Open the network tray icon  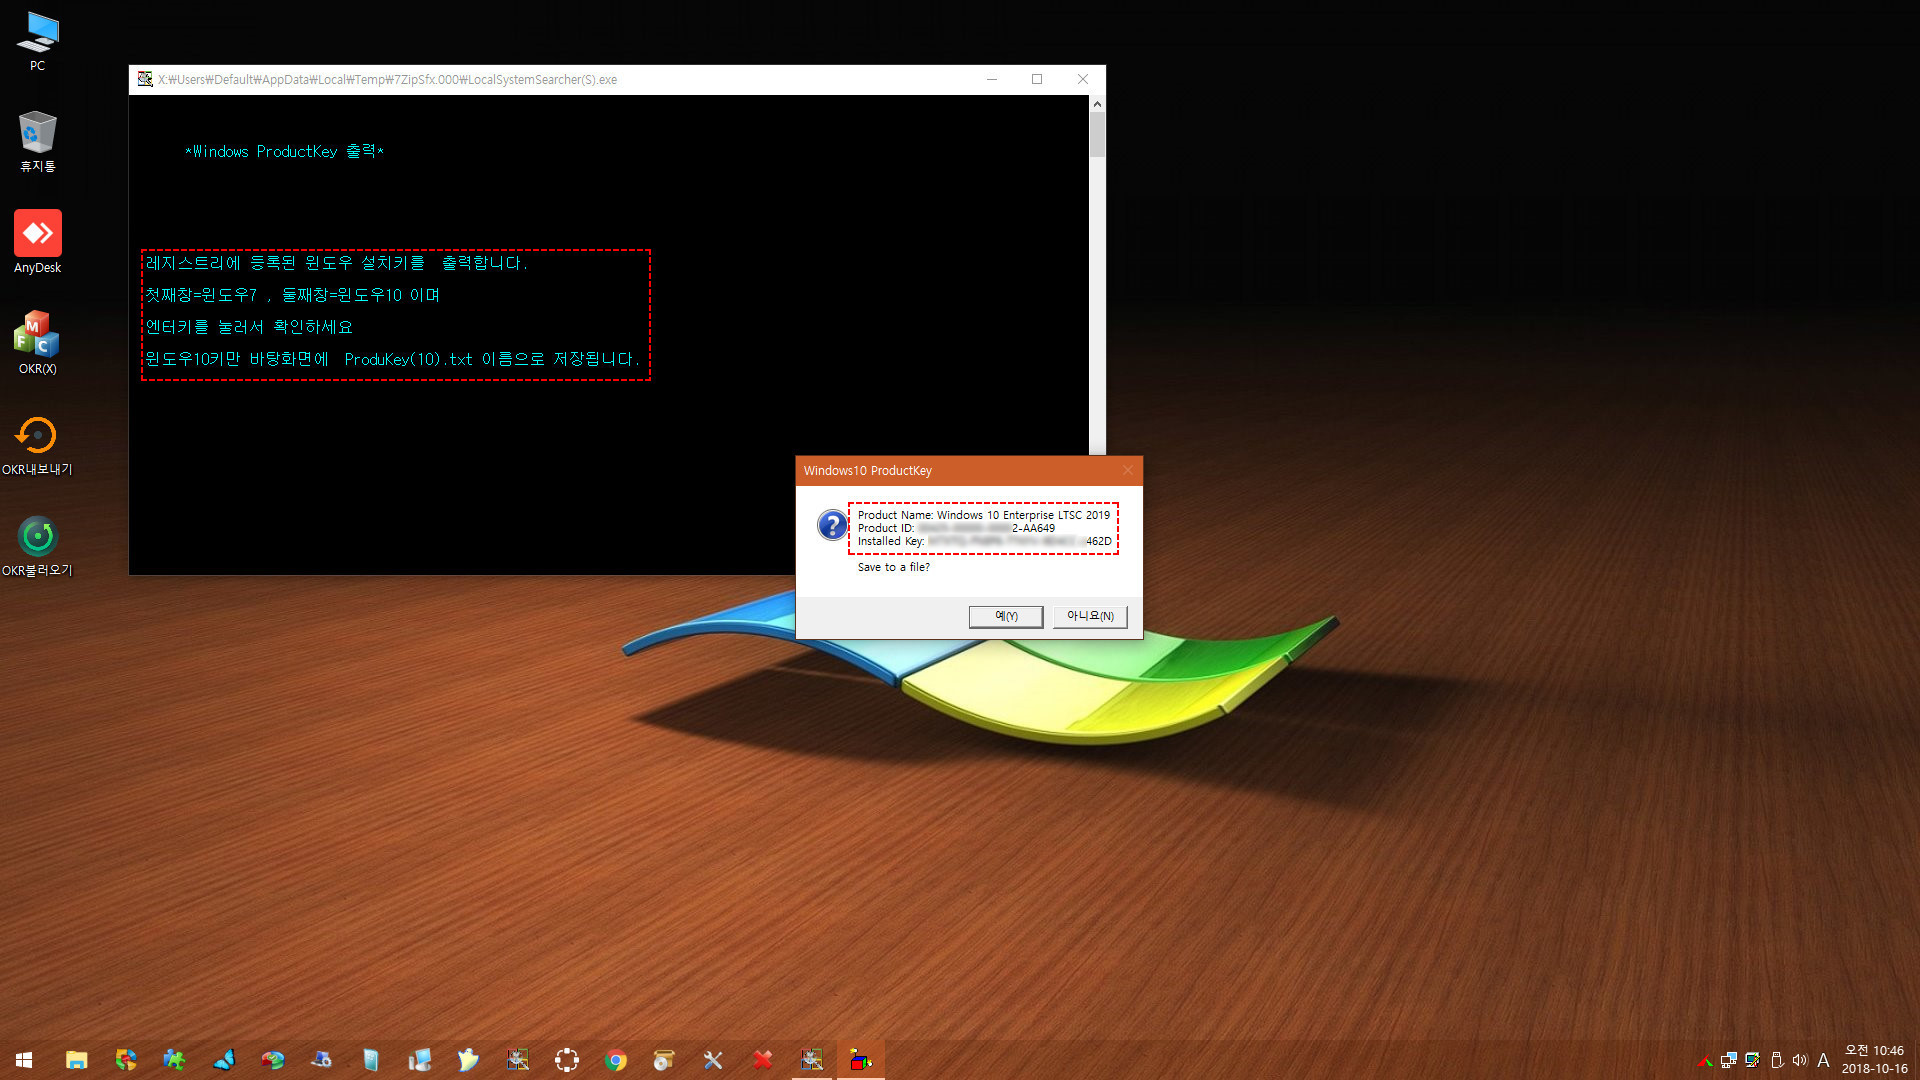(1729, 1060)
